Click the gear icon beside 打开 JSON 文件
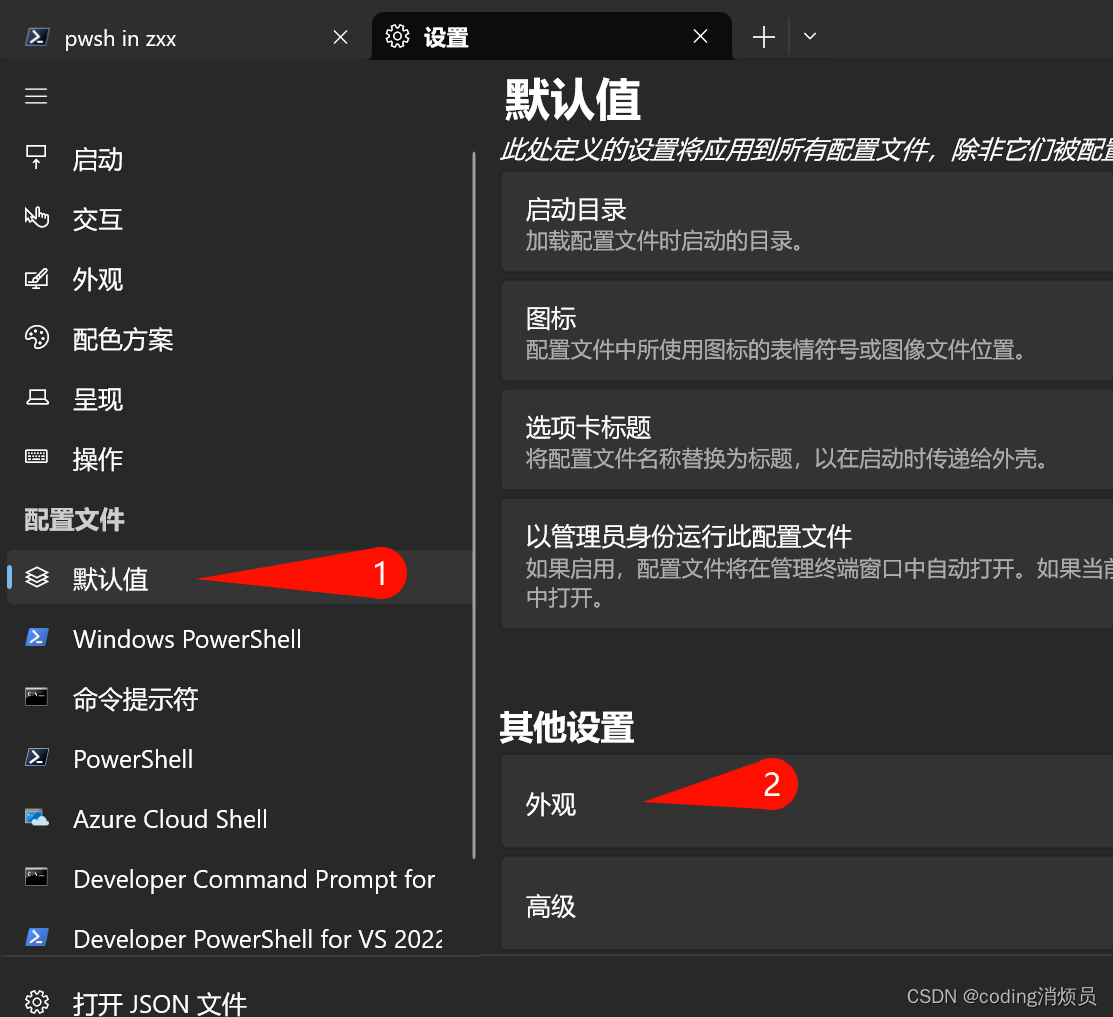The height and width of the screenshot is (1017, 1113). [x=37, y=1002]
